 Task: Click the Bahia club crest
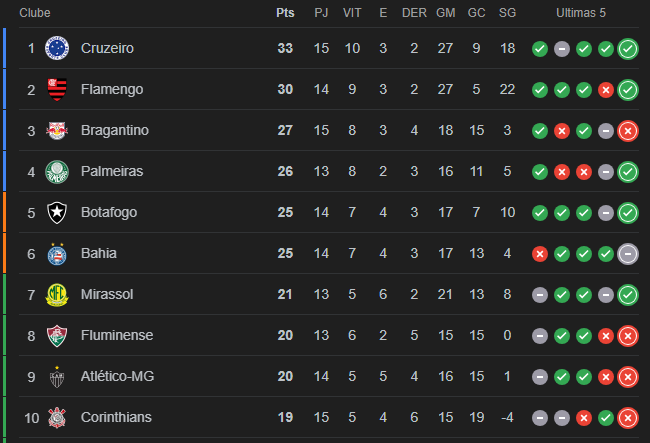click(x=57, y=254)
